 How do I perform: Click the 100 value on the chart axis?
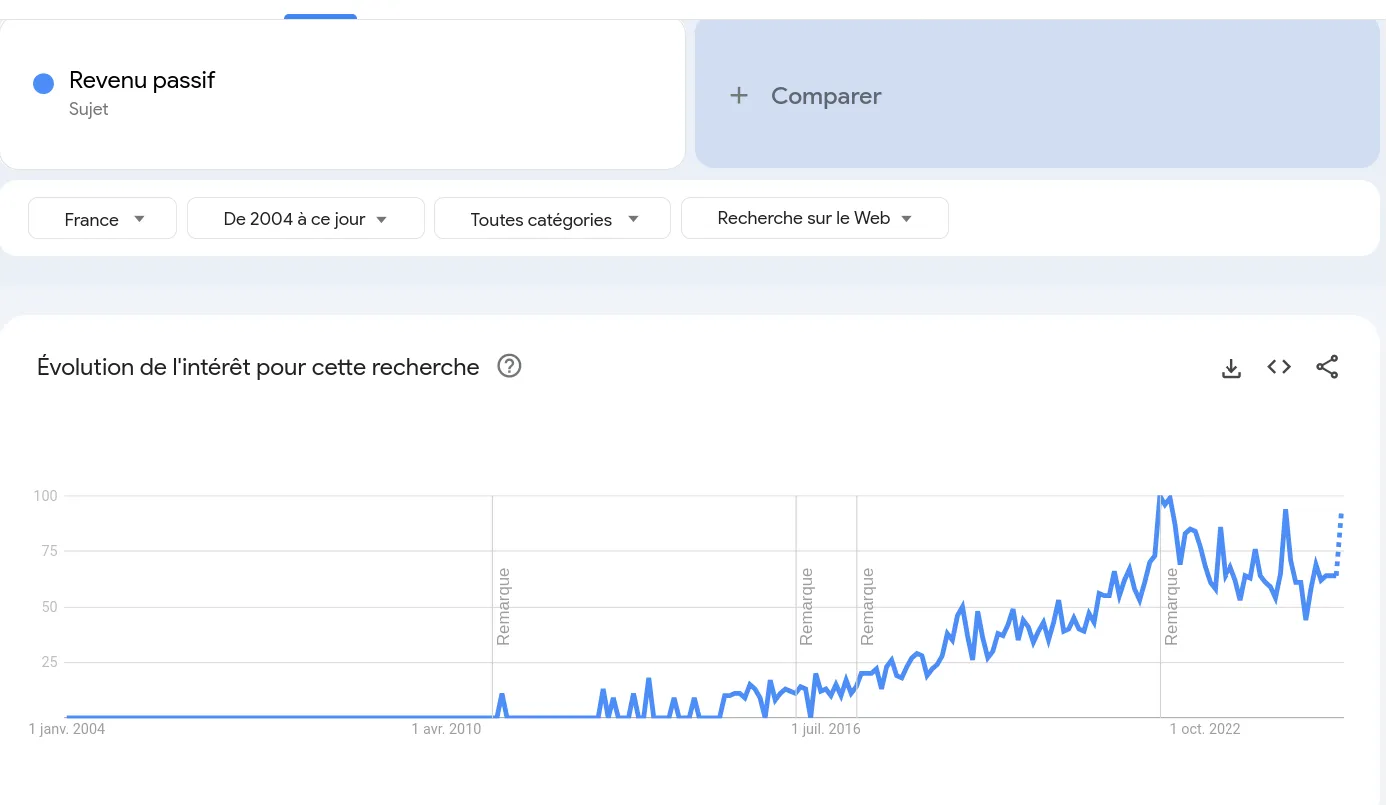click(45, 495)
